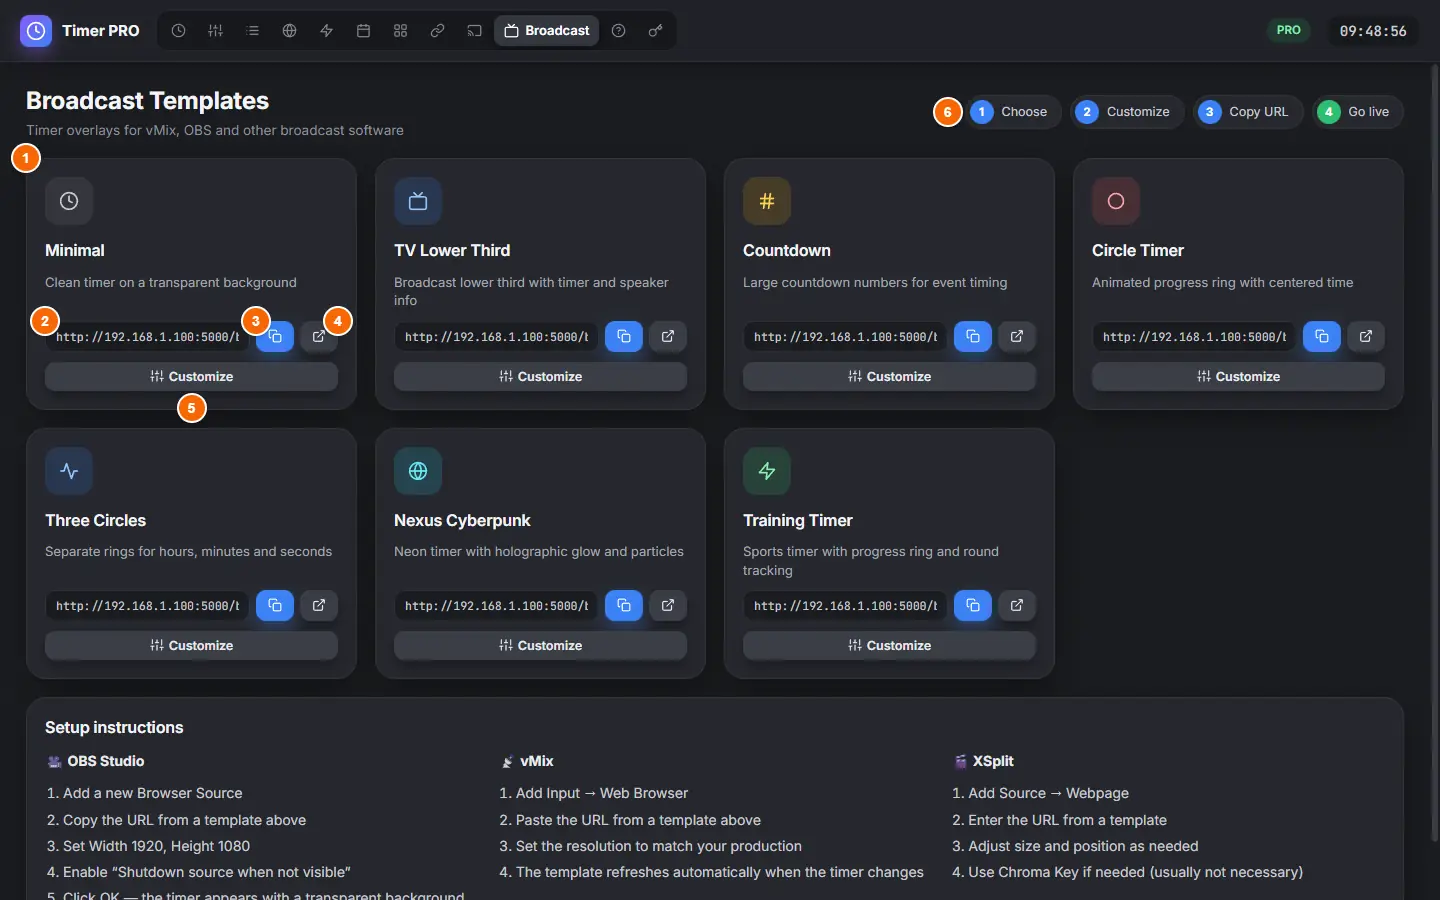
Task: Open Minimal template in new window
Action: [319, 337]
